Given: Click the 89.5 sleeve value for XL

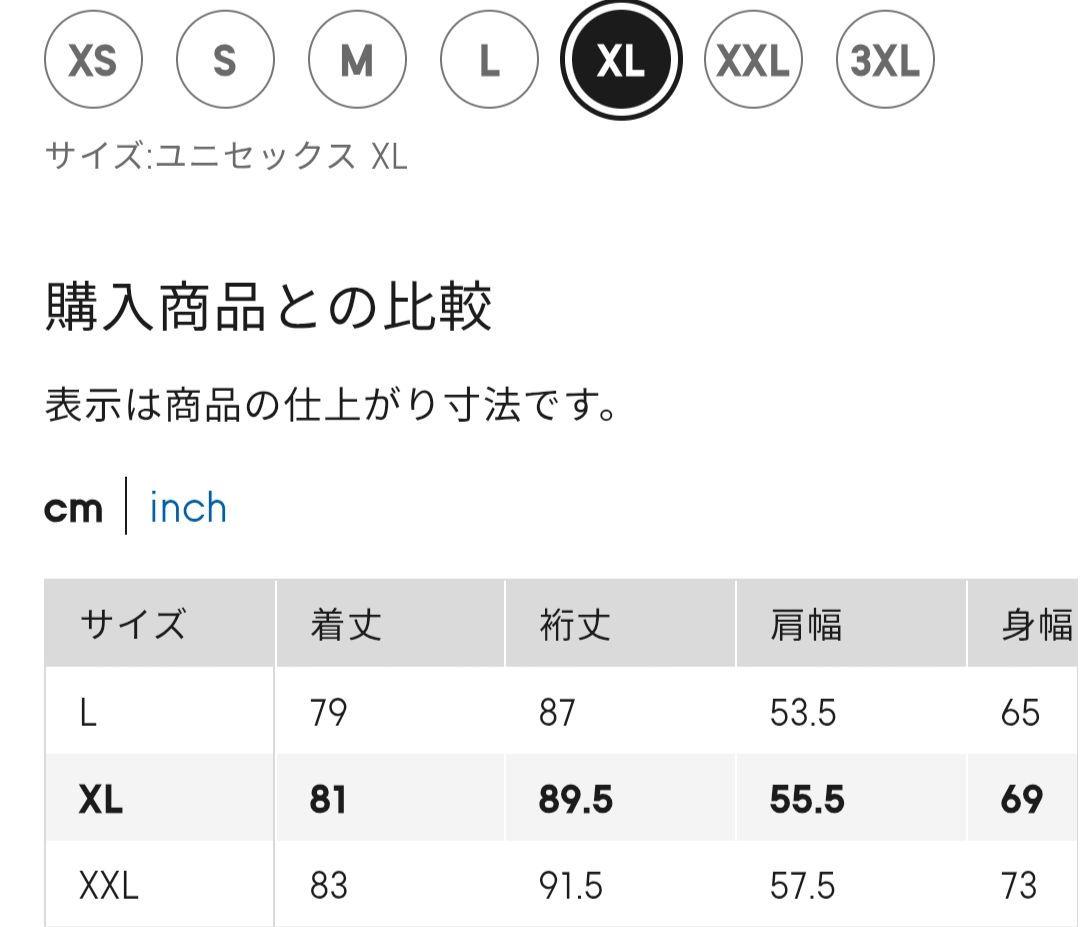Looking at the screenshot, I should coord(575,800).
